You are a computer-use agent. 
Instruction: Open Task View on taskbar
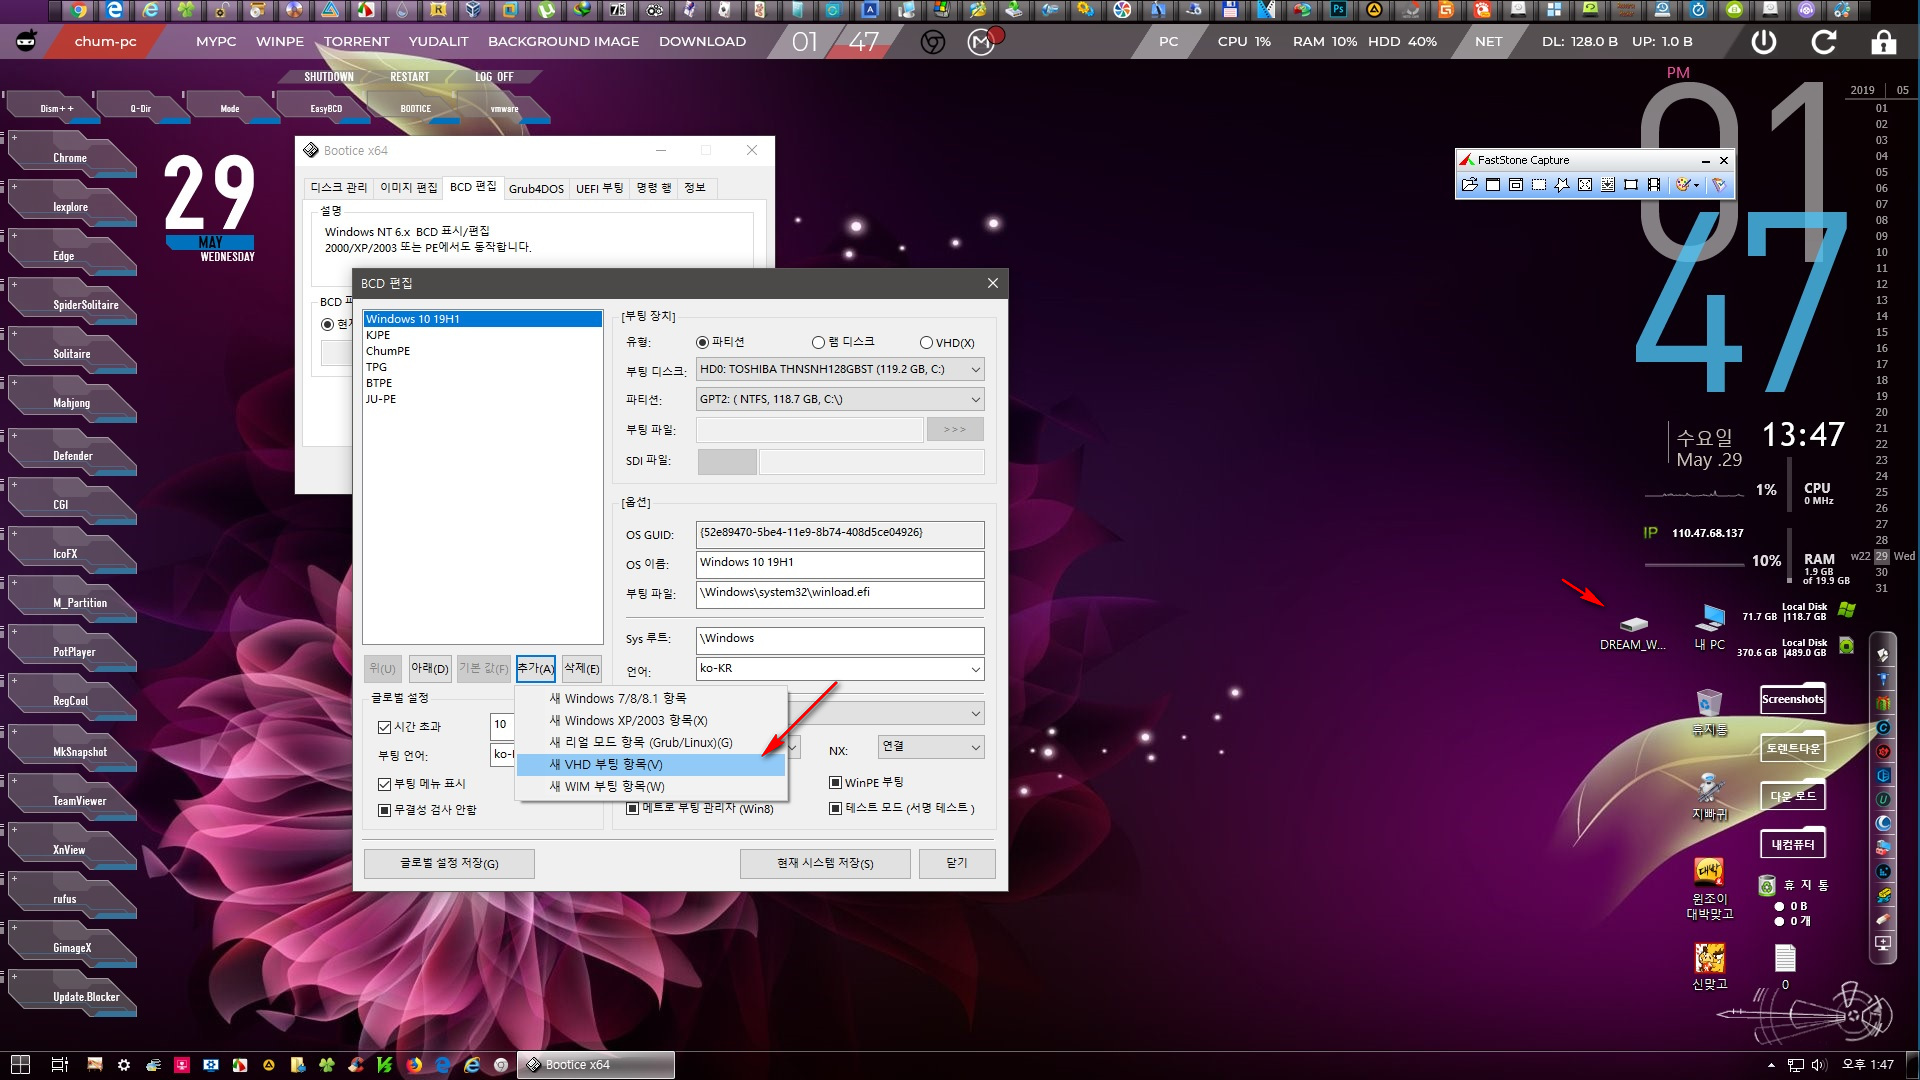pos(59,1065)
